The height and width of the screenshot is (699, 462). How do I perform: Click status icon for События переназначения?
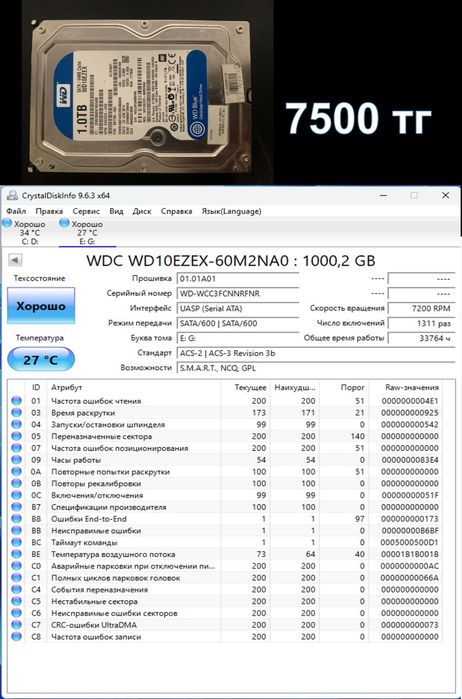[16, 590]
